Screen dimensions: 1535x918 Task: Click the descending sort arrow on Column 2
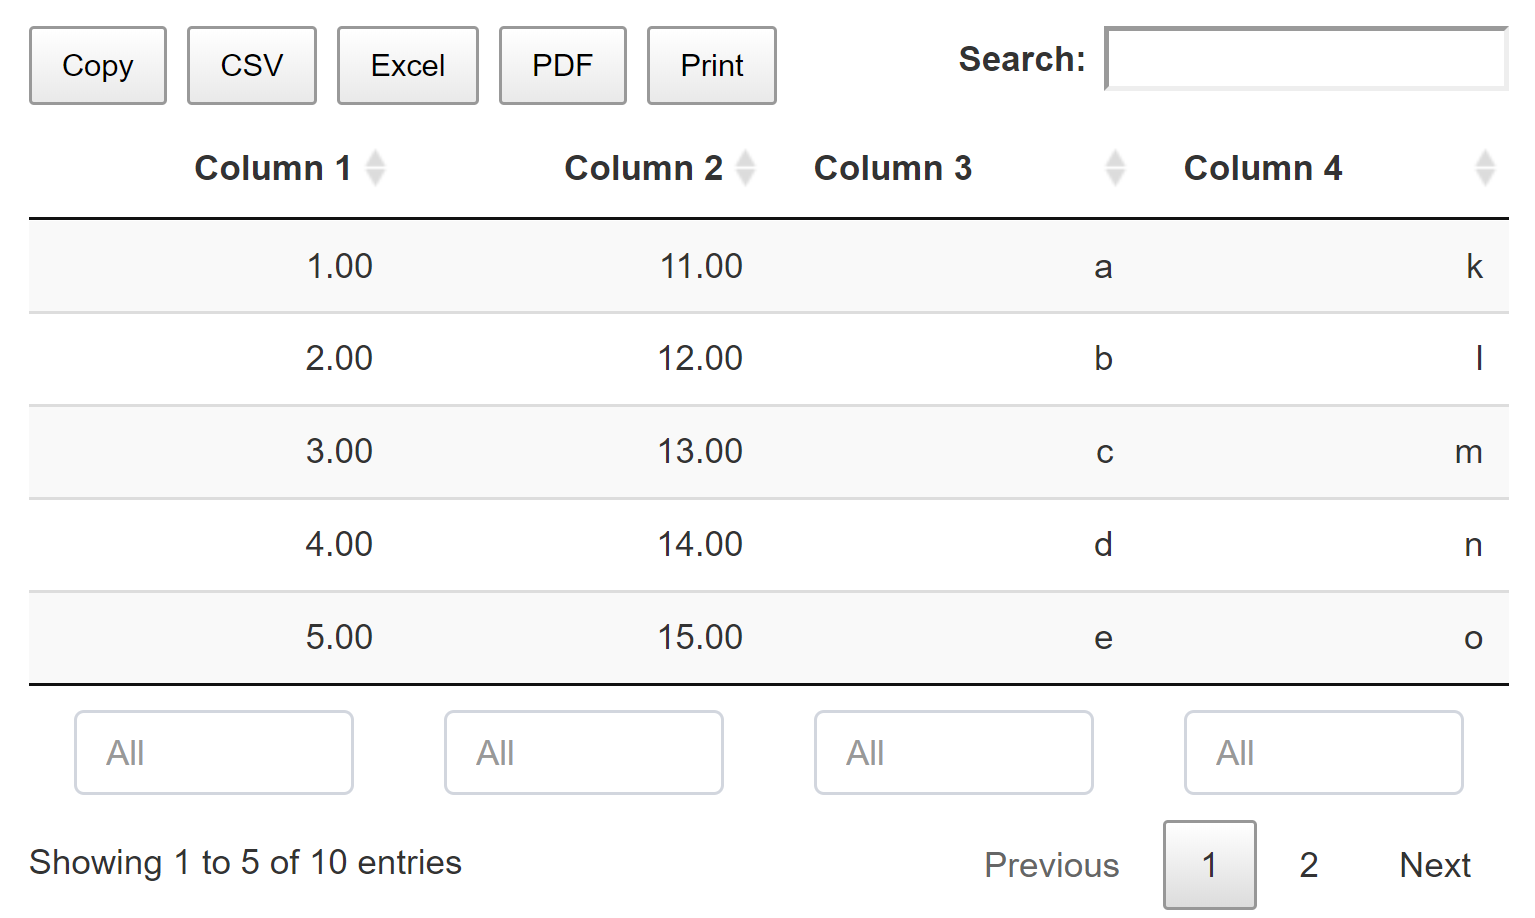pyautogui.click(x=746, y=177)
